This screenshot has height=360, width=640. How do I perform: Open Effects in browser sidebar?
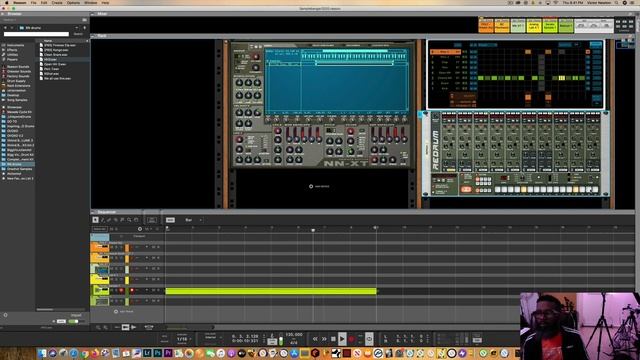click(x=12, y=50)
